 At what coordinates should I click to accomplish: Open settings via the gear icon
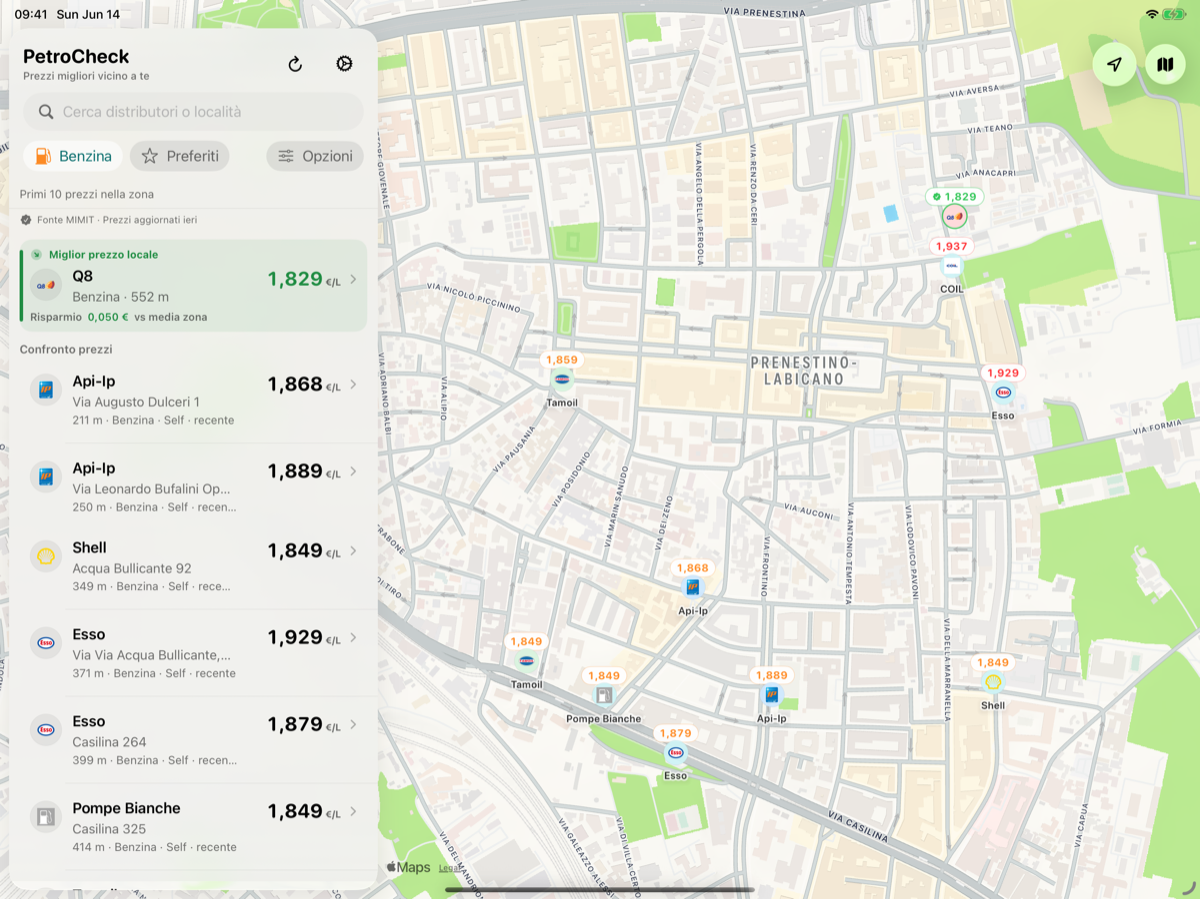344,64
